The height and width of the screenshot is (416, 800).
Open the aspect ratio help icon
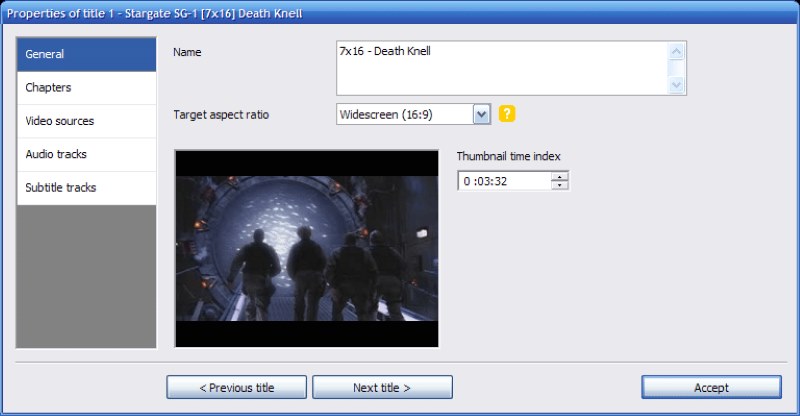point(507,113)
